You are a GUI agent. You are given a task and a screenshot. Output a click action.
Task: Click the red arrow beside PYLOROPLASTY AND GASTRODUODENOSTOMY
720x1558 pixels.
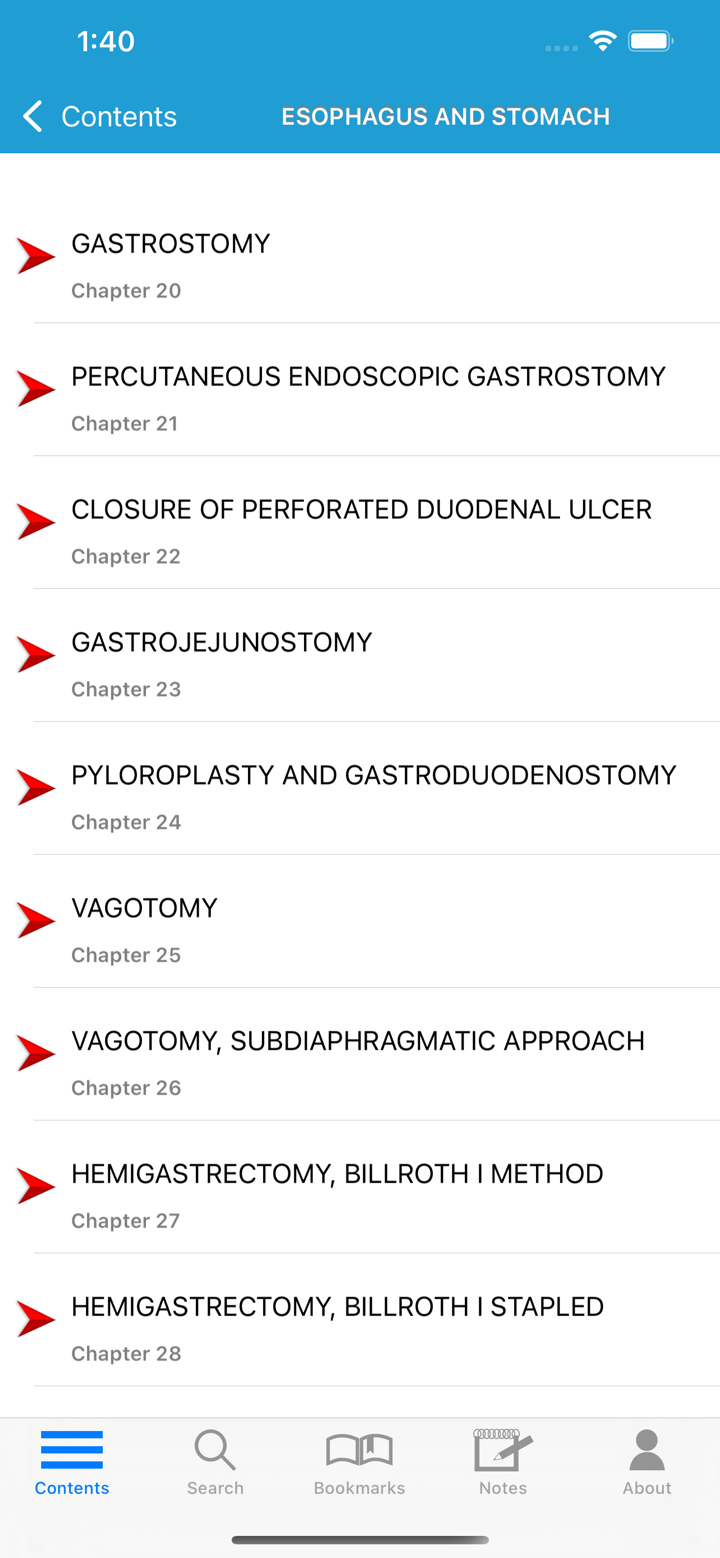click(36, 787)
